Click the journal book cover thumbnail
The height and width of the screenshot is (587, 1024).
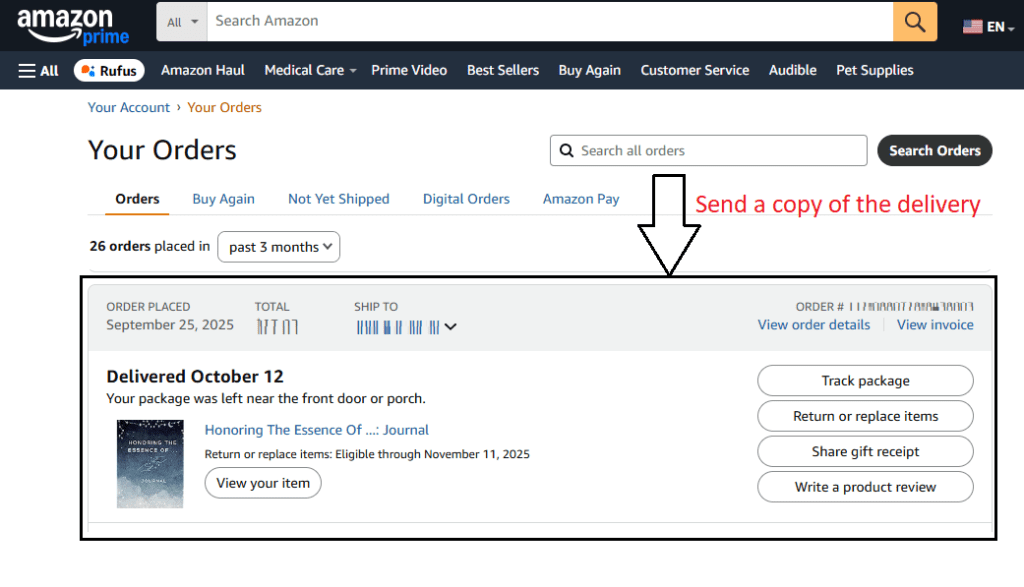[150, 463]
